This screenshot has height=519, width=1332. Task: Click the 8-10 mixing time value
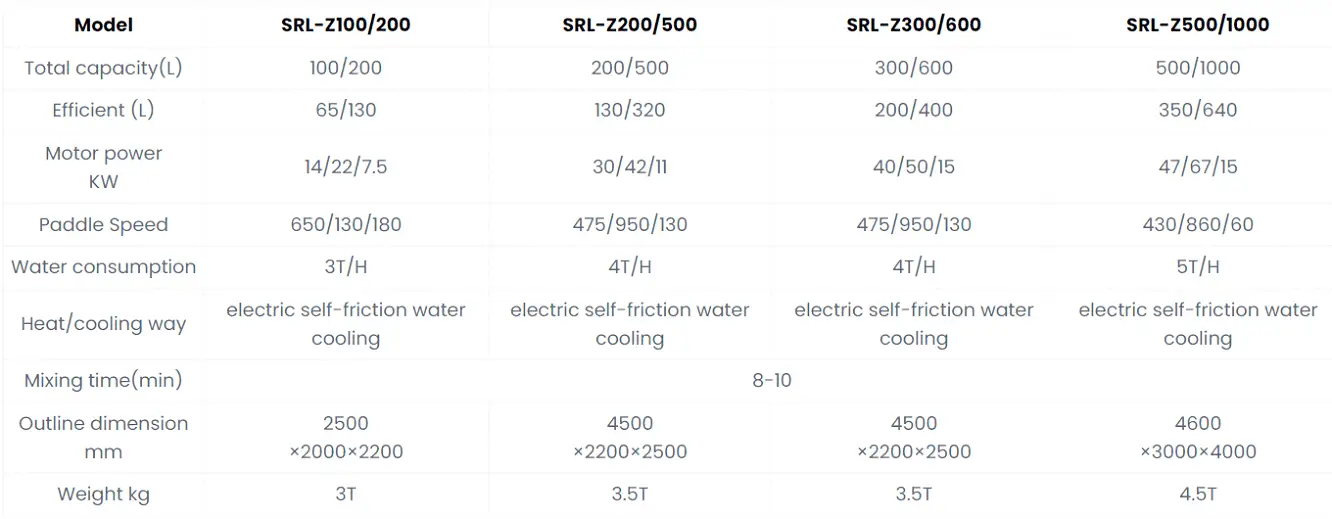tap(771, 381)
